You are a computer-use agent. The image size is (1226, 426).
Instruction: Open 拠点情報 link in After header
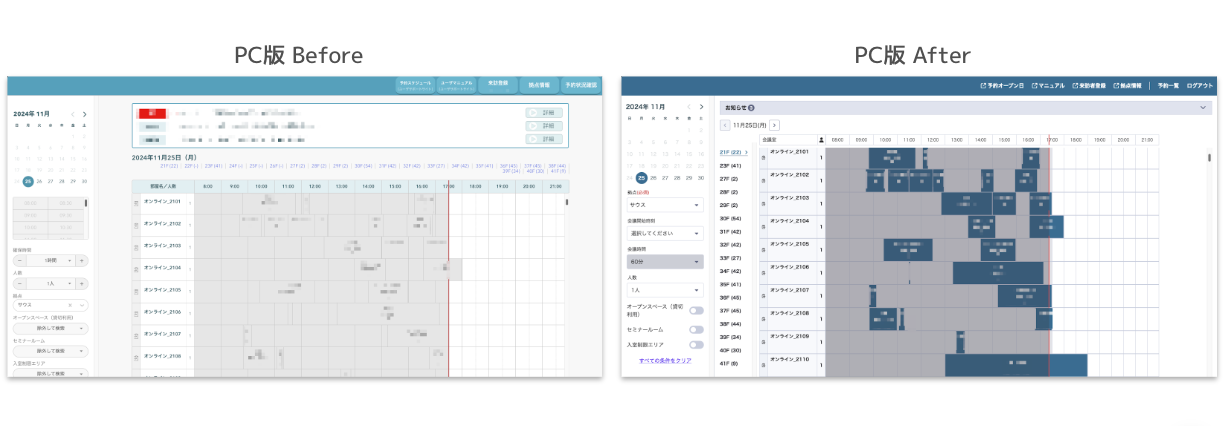tap(1128, 86)
